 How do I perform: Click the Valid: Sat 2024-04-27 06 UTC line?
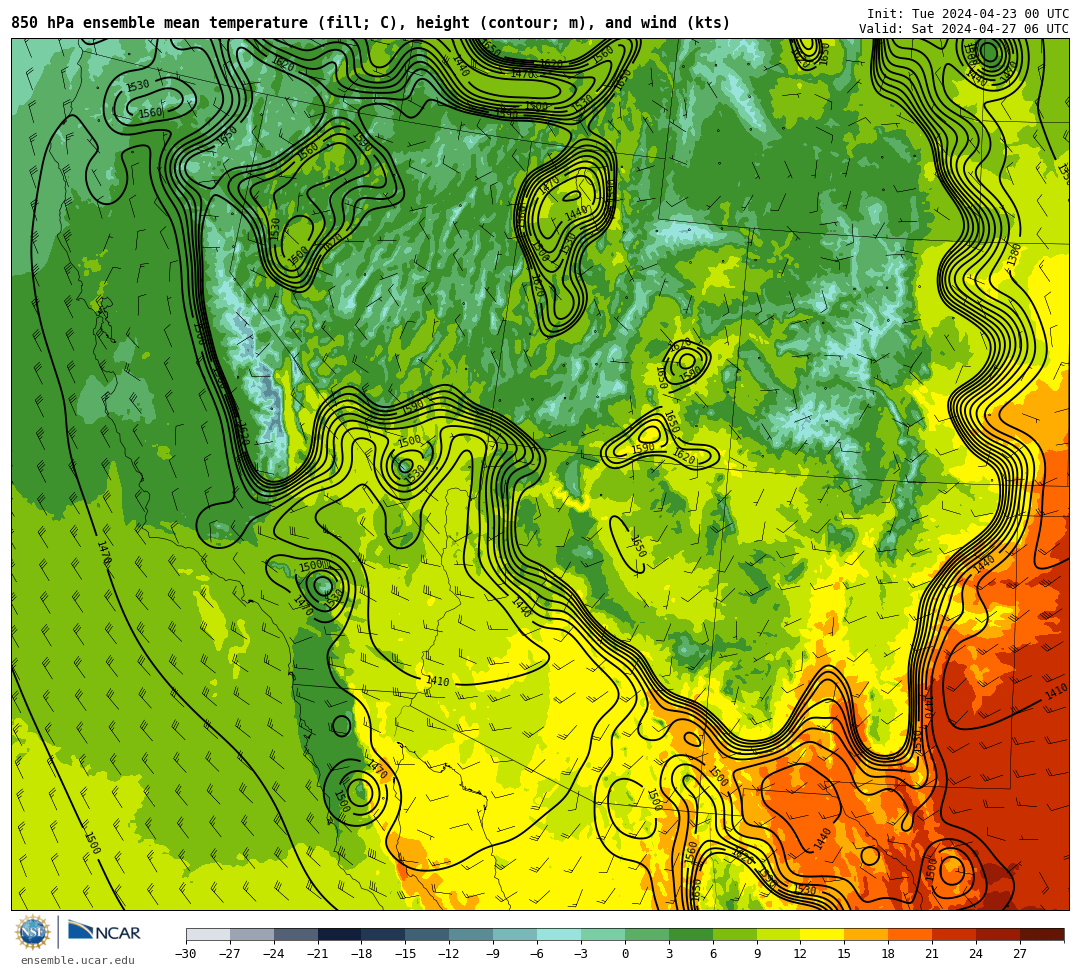click(x=964, y=29)
